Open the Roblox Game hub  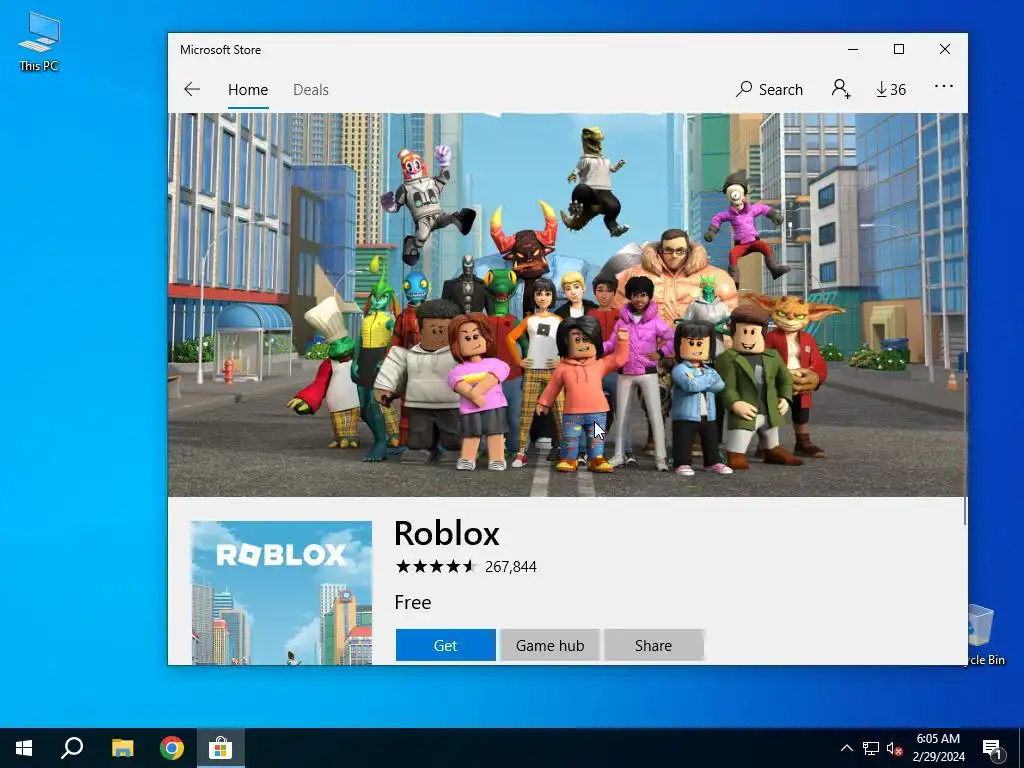tap(550, 645)
